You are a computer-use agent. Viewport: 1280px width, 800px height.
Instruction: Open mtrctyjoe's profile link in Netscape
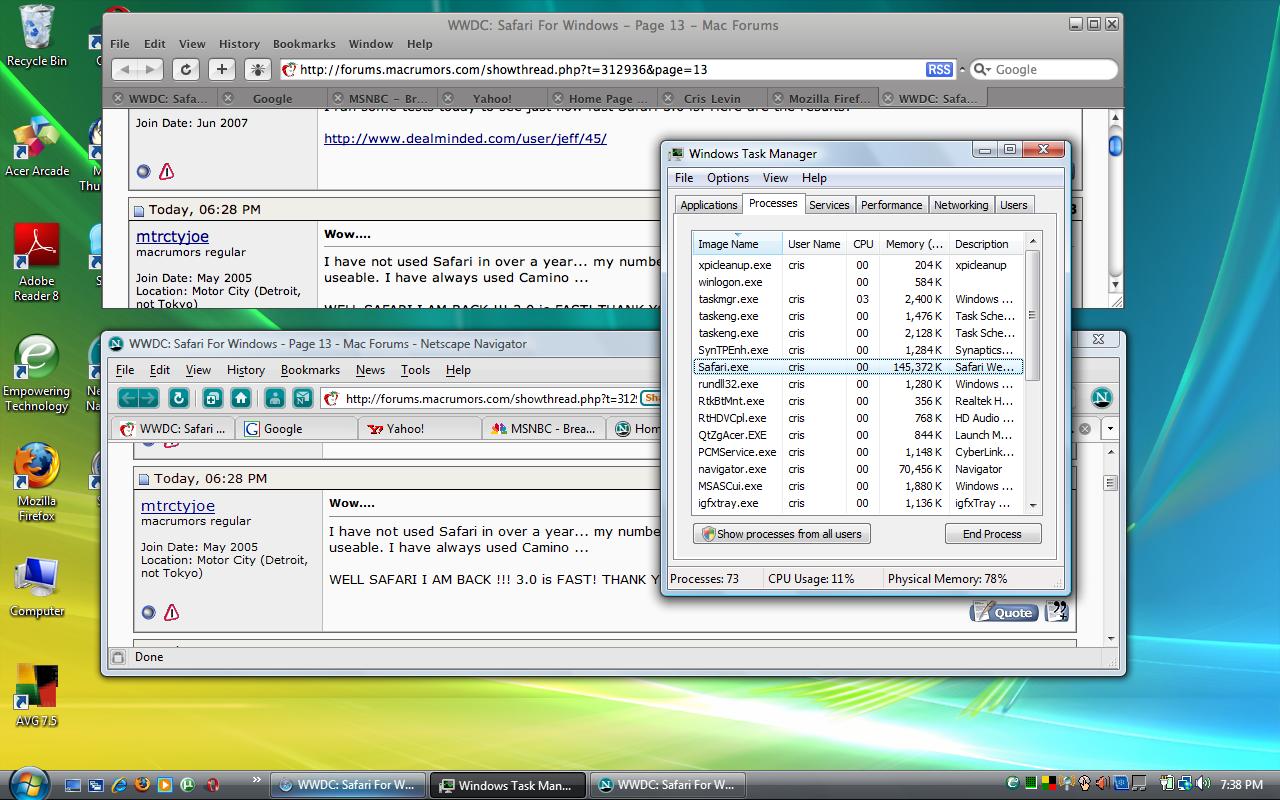(x=178, y=506)
